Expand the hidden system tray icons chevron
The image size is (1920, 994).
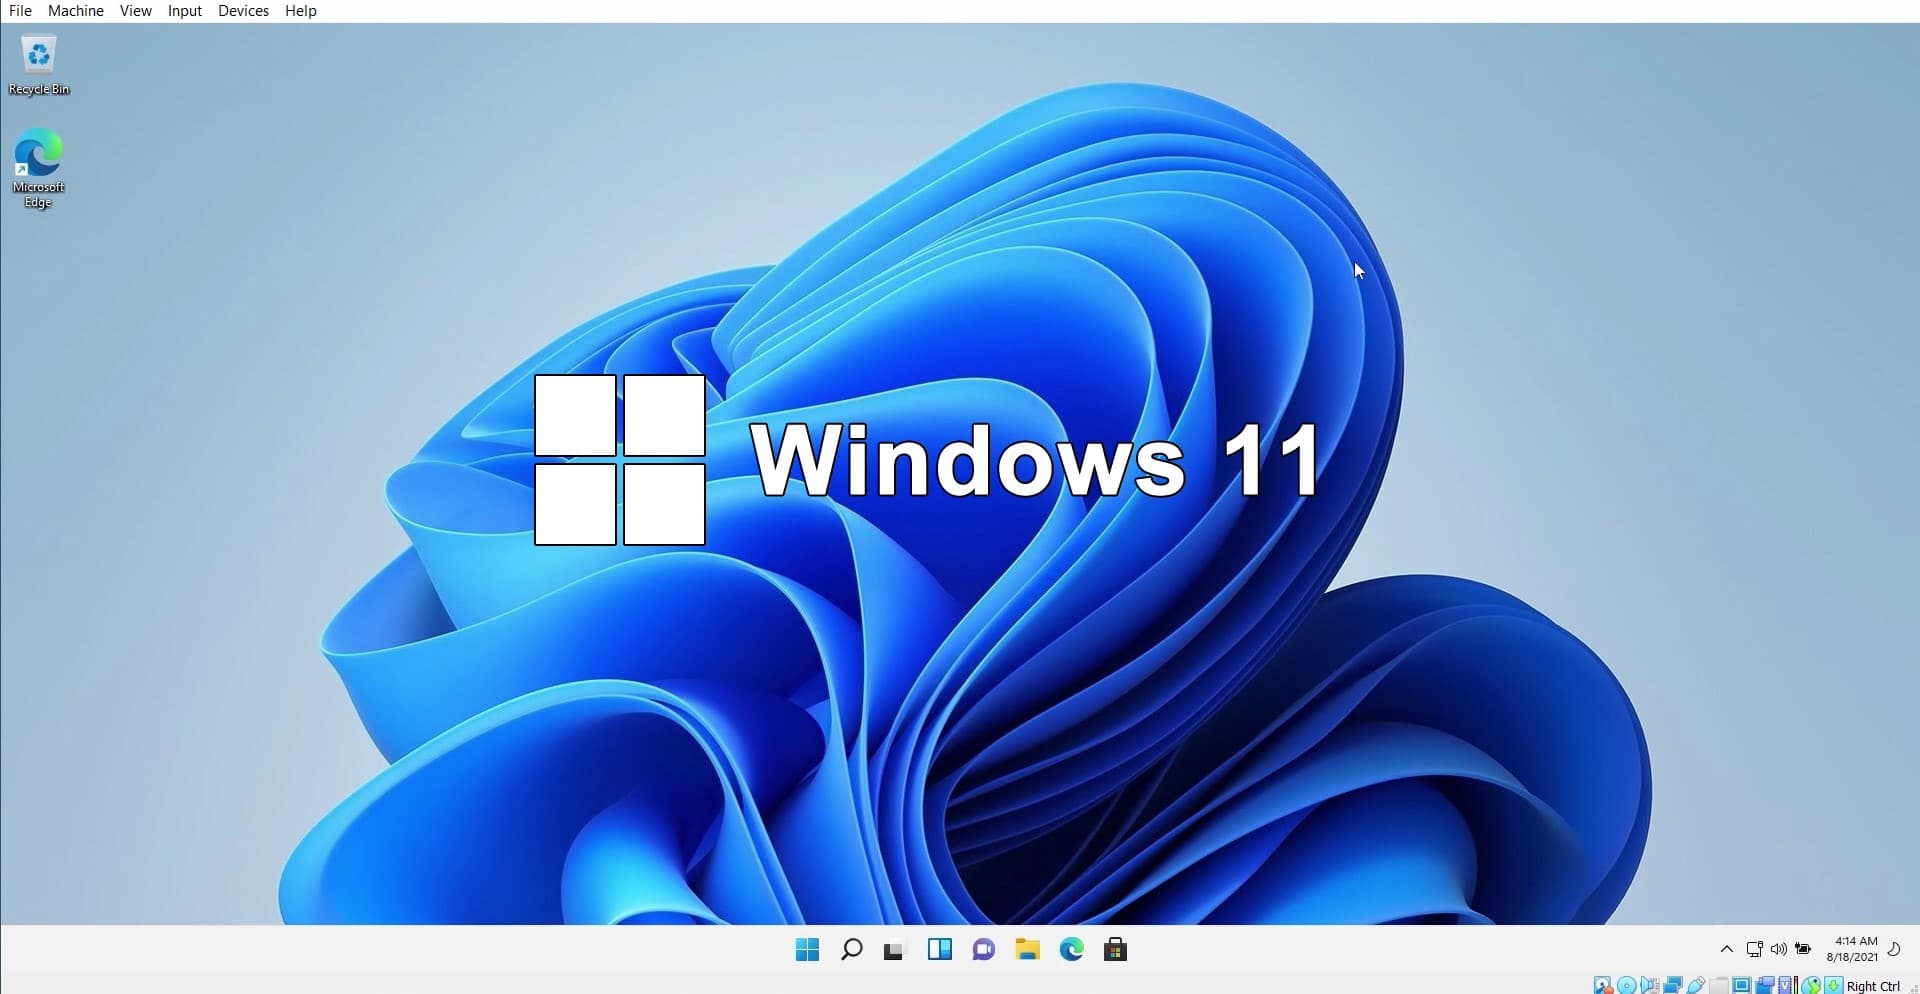[x=1726, y=949]
